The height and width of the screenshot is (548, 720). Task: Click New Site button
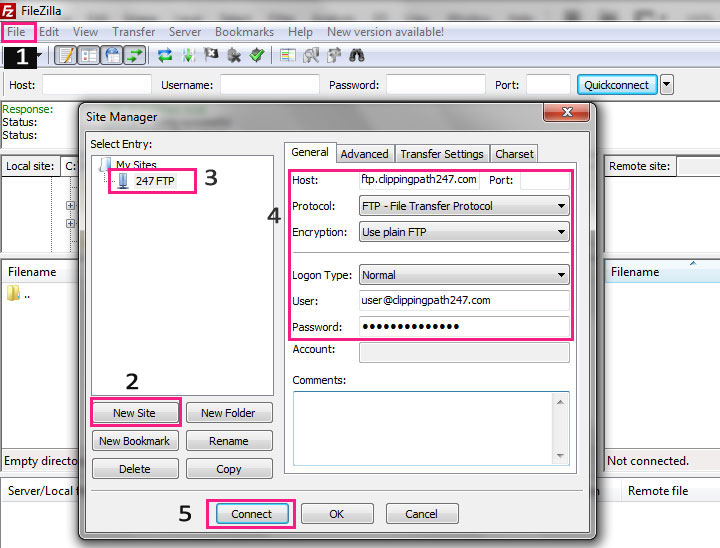[x=135, y=413]
